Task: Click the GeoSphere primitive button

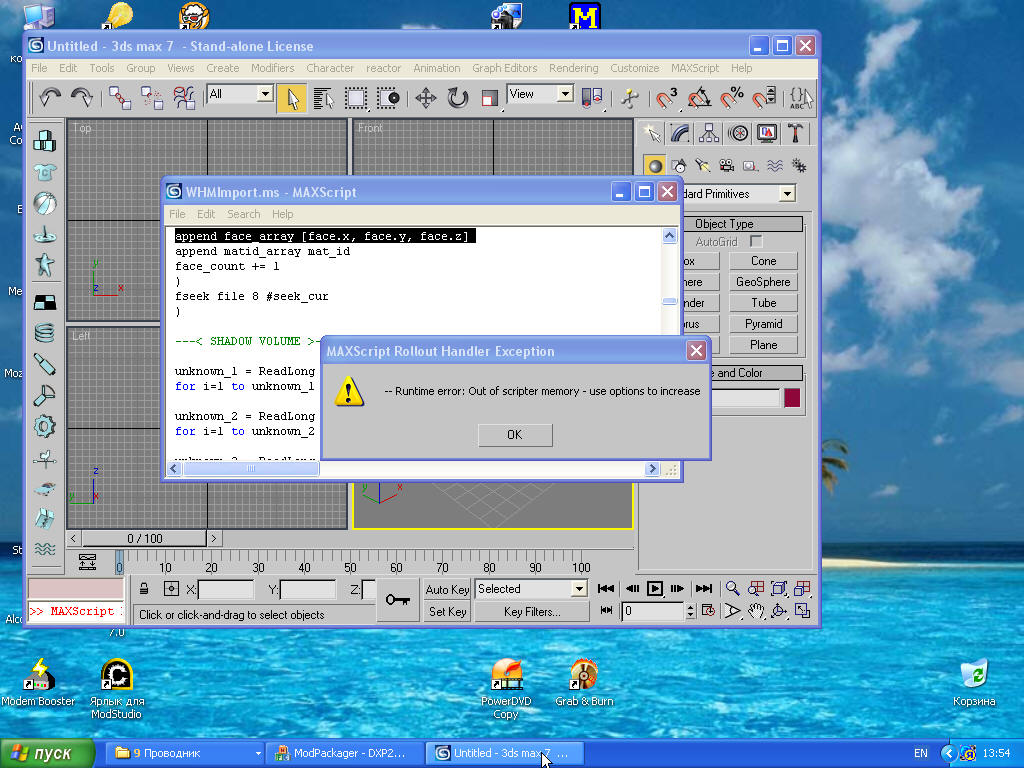Action: point(763,282)
